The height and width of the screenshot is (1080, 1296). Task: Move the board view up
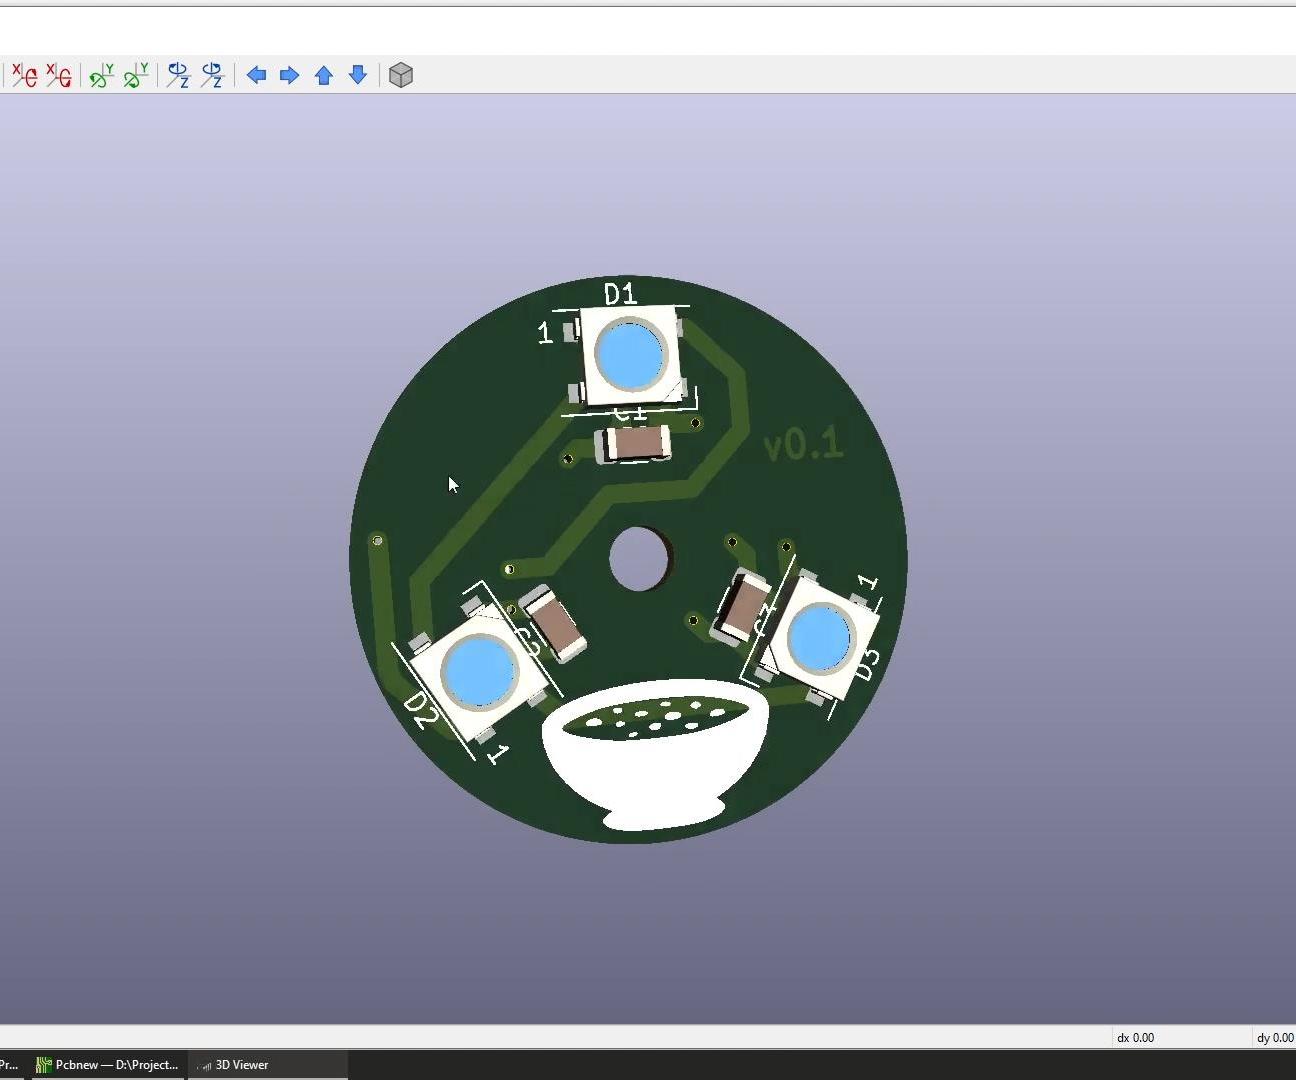point(323,75)
